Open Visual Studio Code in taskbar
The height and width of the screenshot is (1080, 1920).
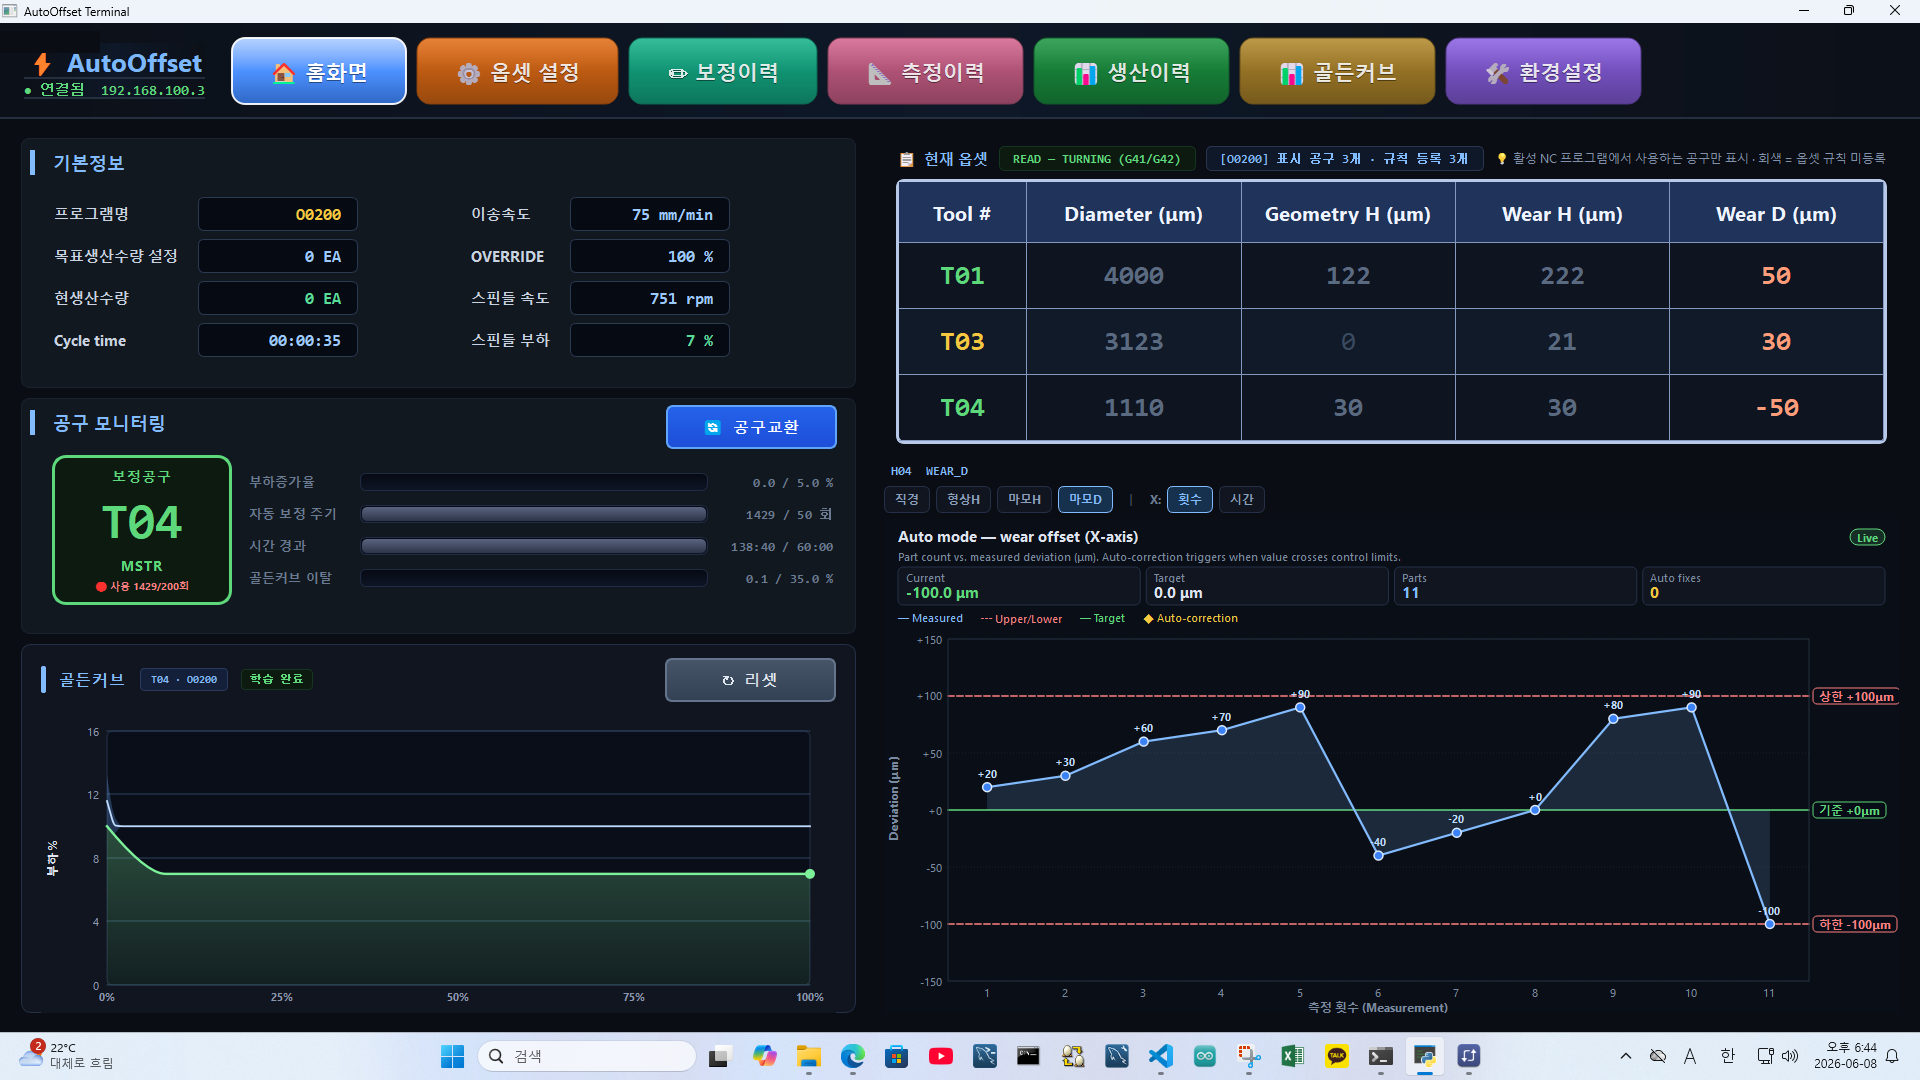[x=1160, y=1056]
